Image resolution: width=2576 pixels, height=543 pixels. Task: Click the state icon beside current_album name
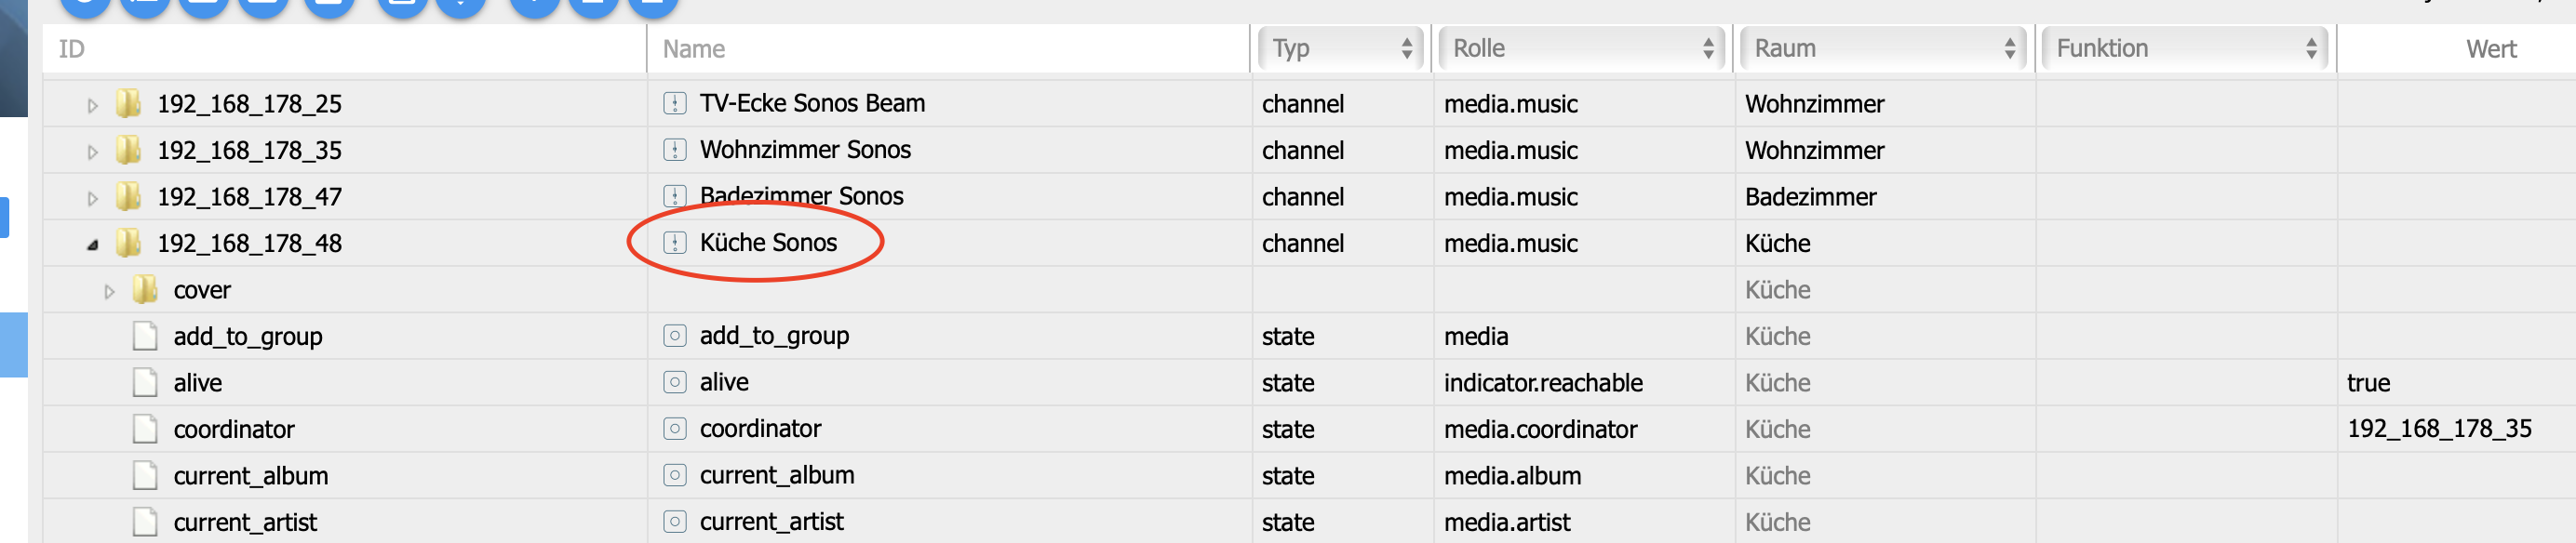[x=675, y=475]
